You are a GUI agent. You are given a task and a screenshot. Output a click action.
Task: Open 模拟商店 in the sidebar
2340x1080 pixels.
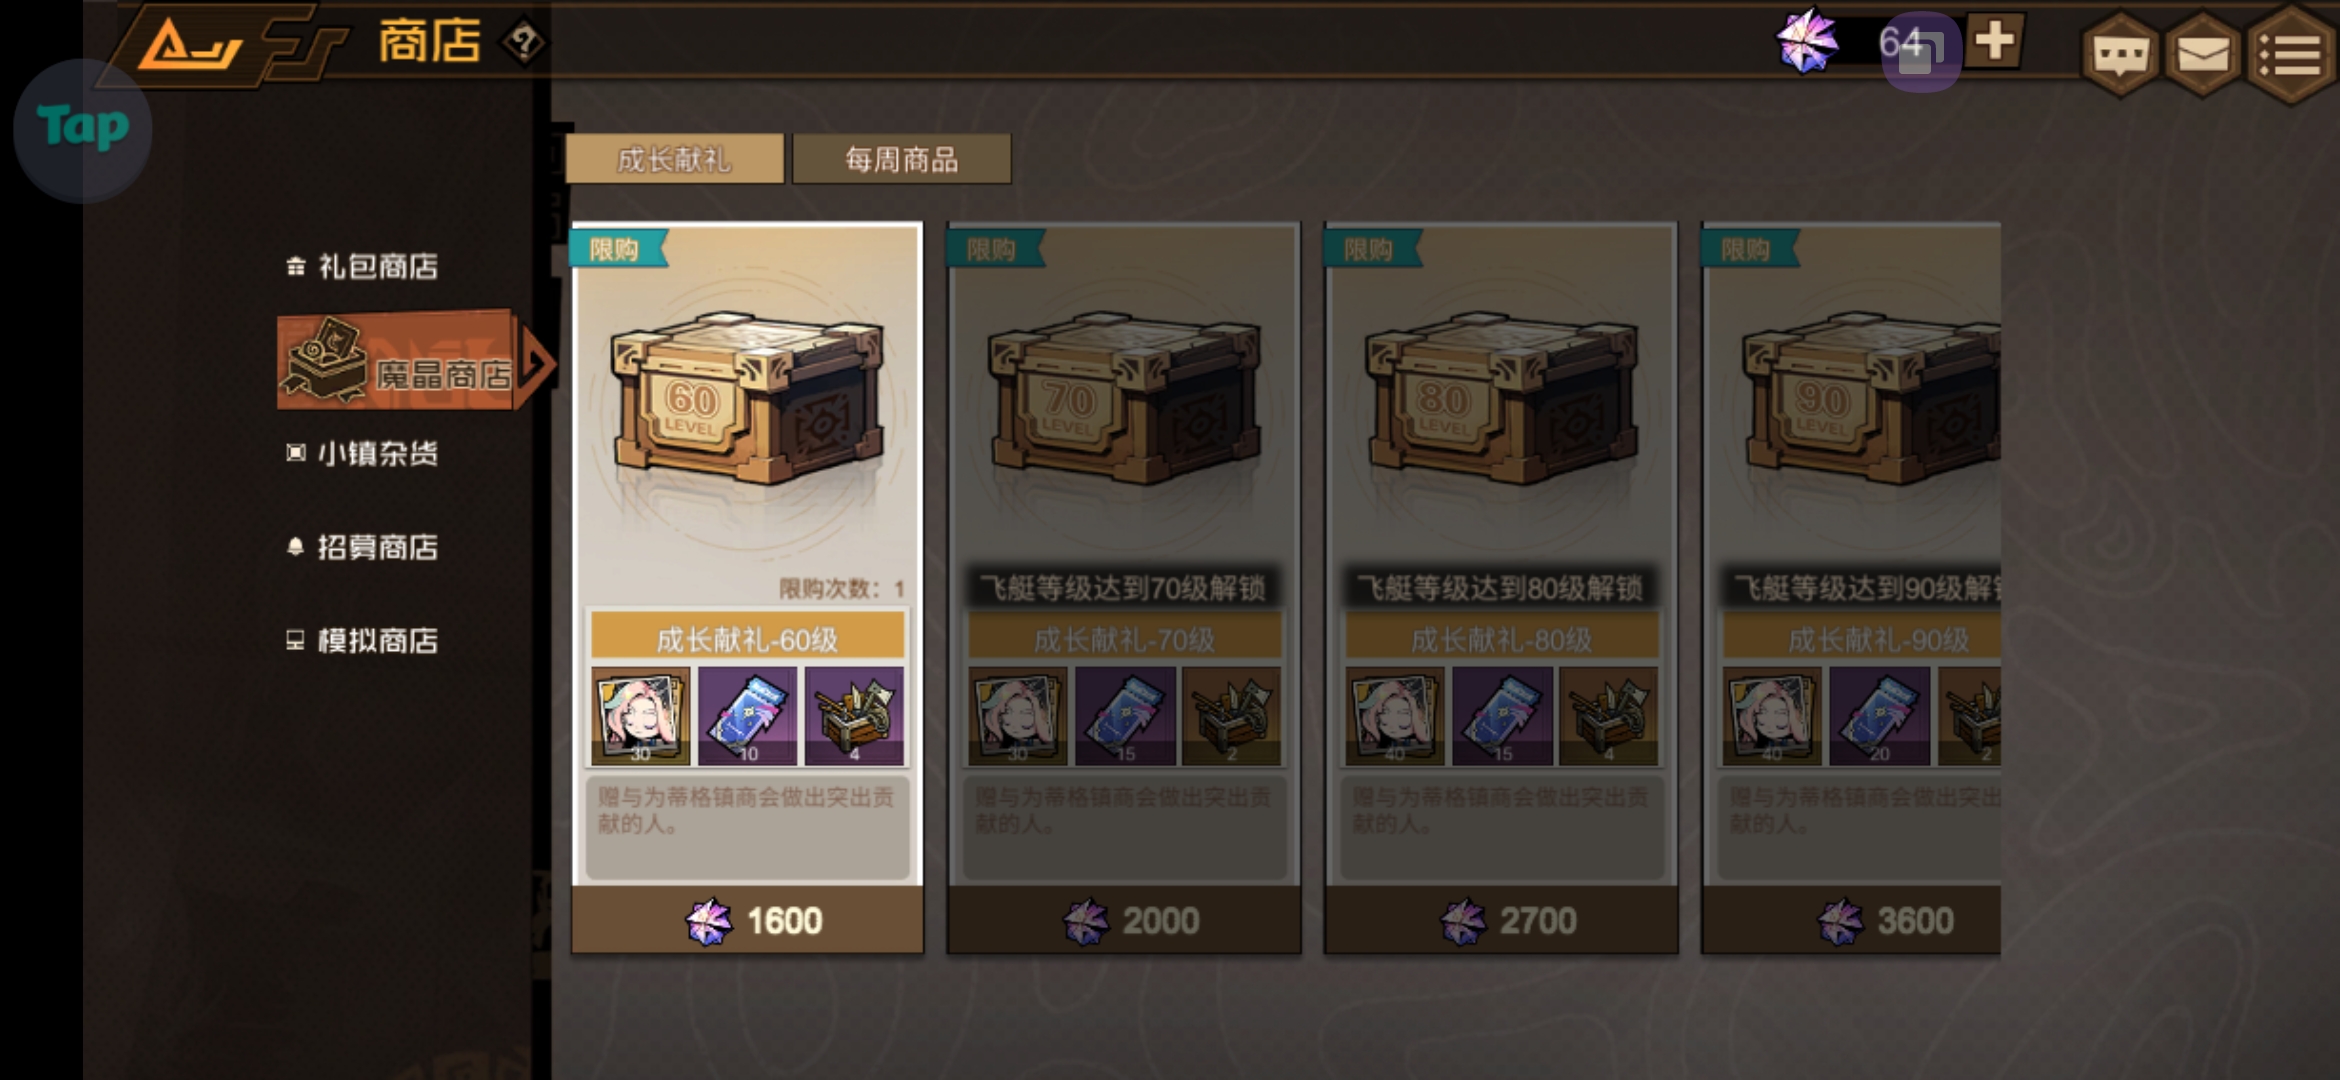click(x=364, y=640)
